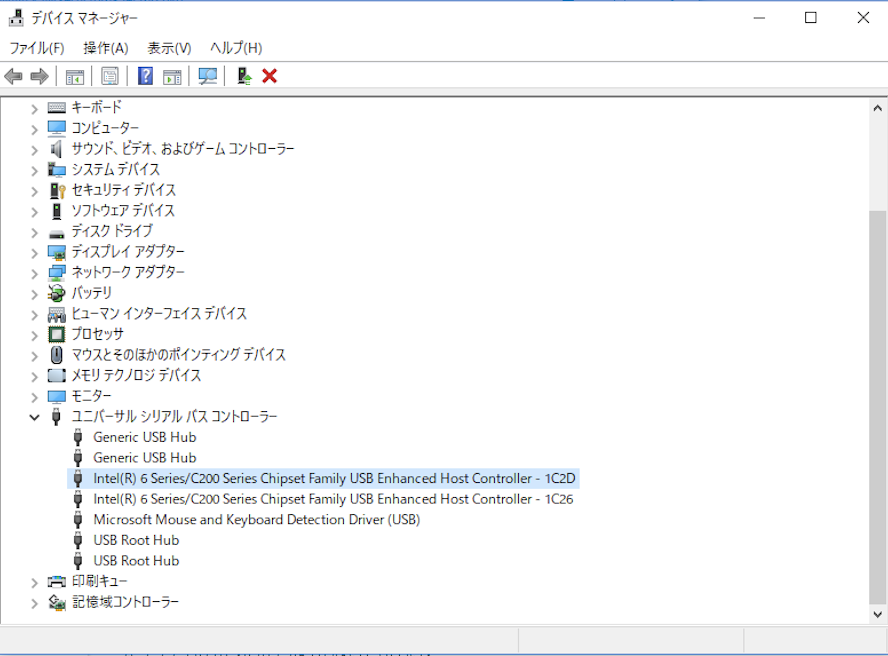The image size is (888, 656).
Task: Open the 表示(V) menu
Action: point(169,48)
